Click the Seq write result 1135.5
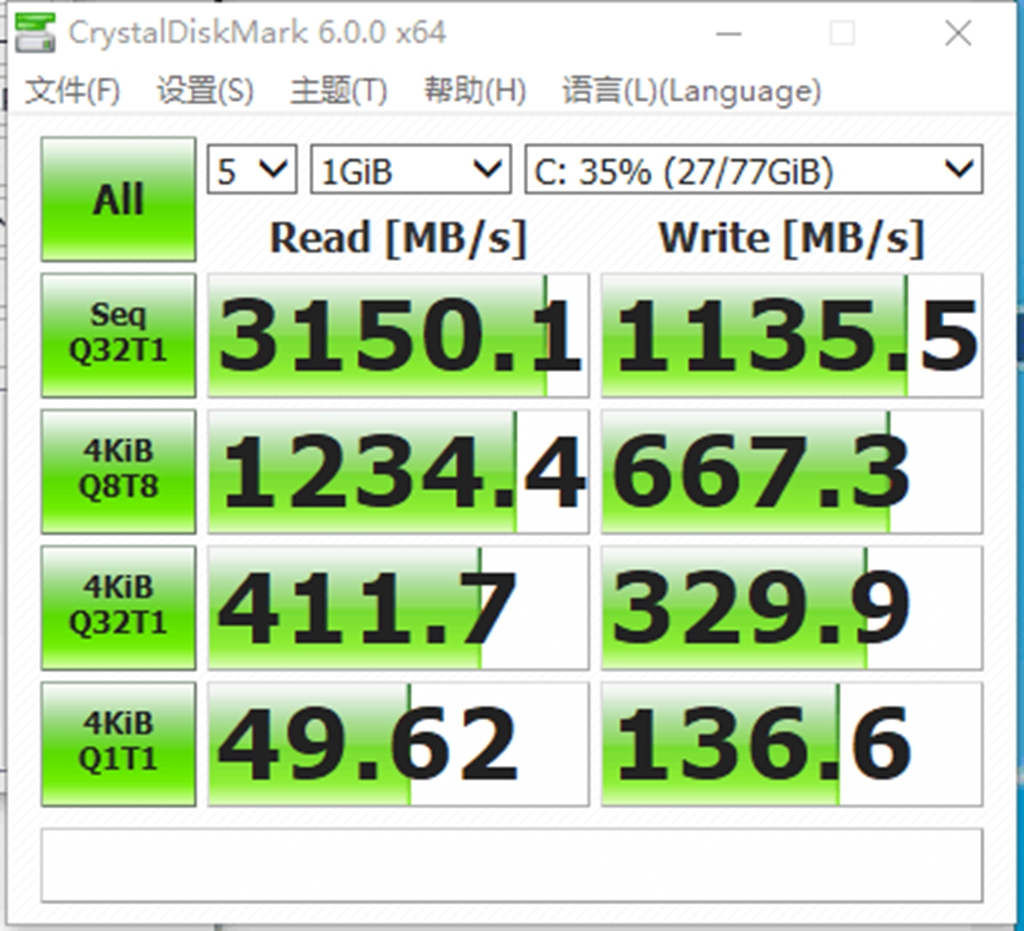 pos(791,336)
